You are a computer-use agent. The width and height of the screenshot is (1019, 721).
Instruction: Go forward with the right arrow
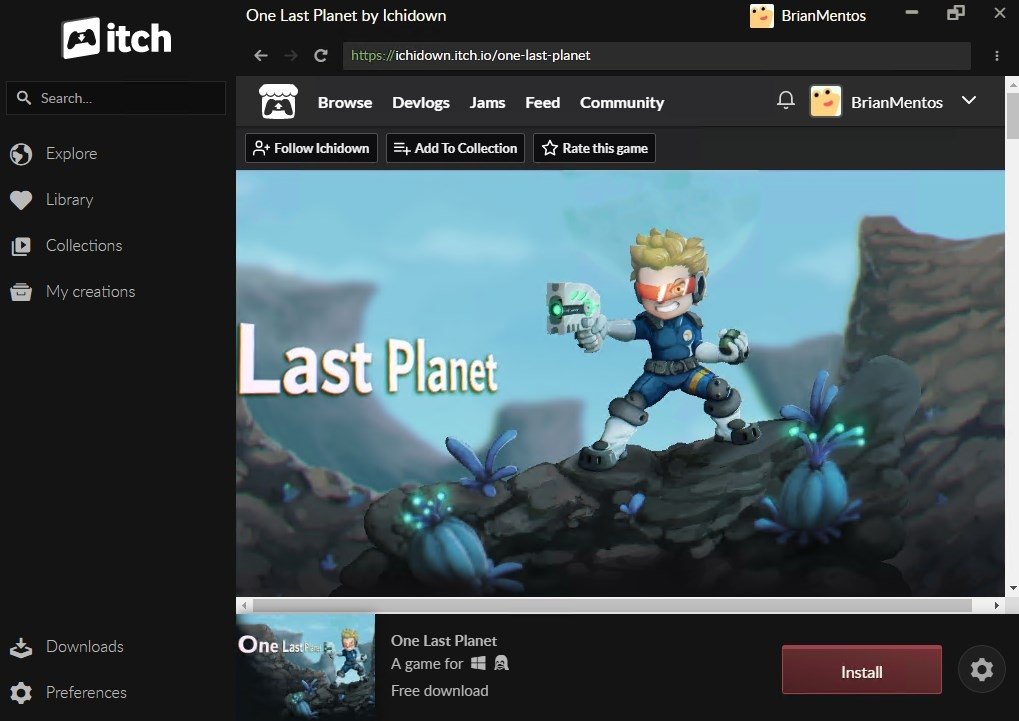[x=290, y=56]
